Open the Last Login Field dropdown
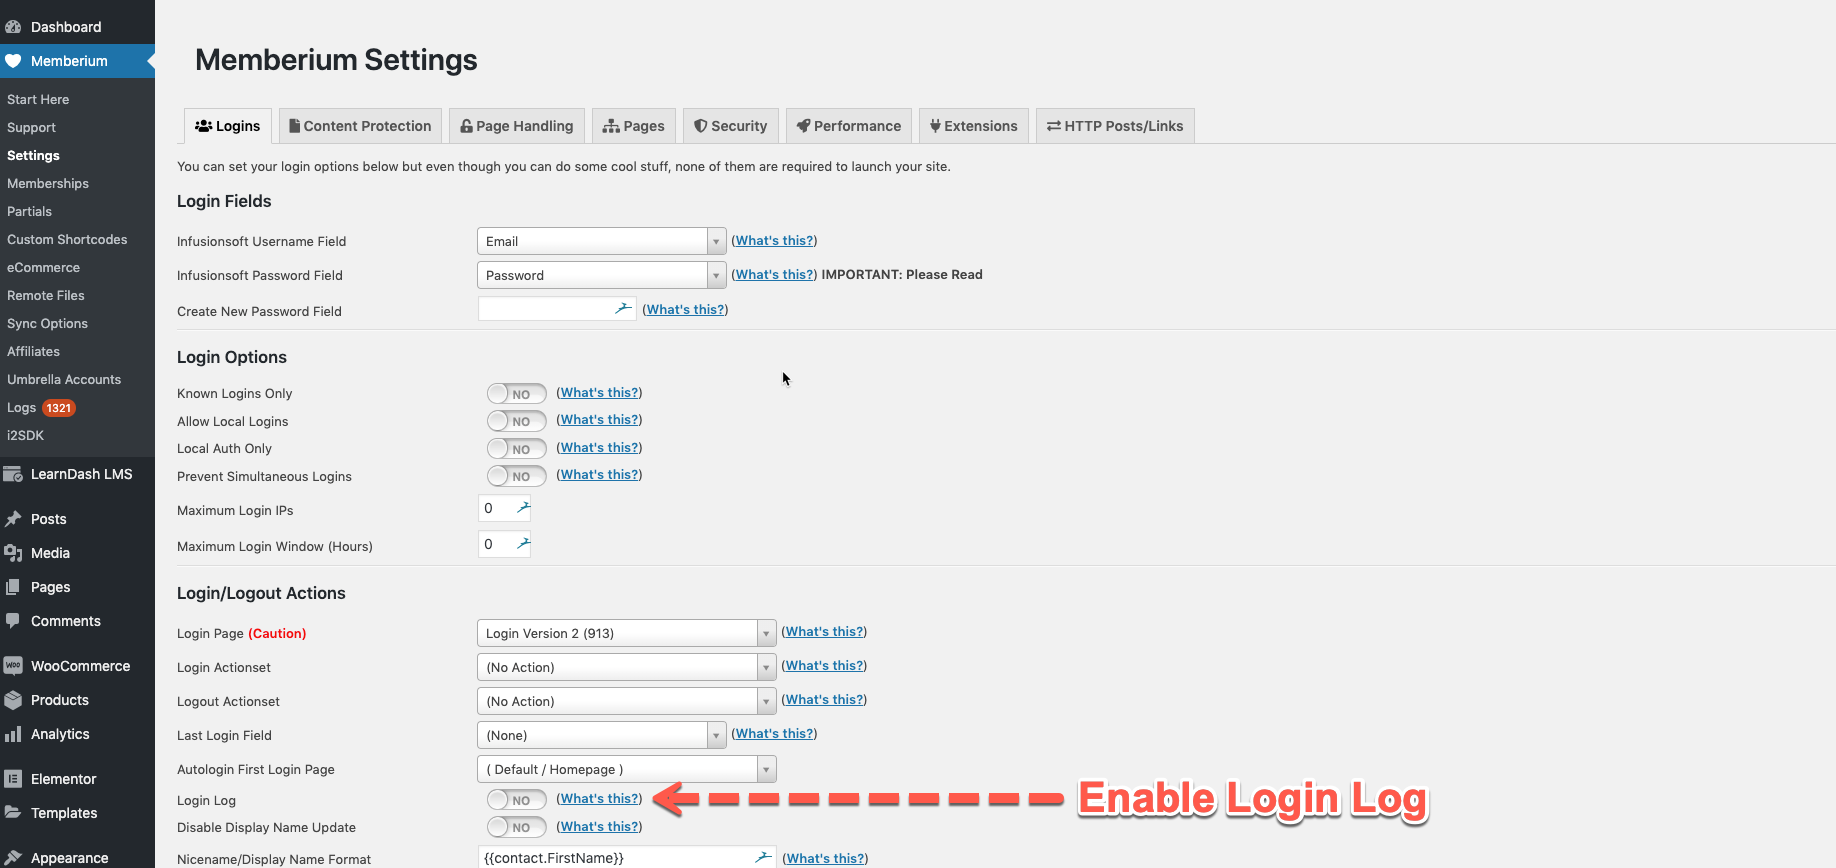The width and height of the screenshot is (1836, 868). click(x=601, y=735)
